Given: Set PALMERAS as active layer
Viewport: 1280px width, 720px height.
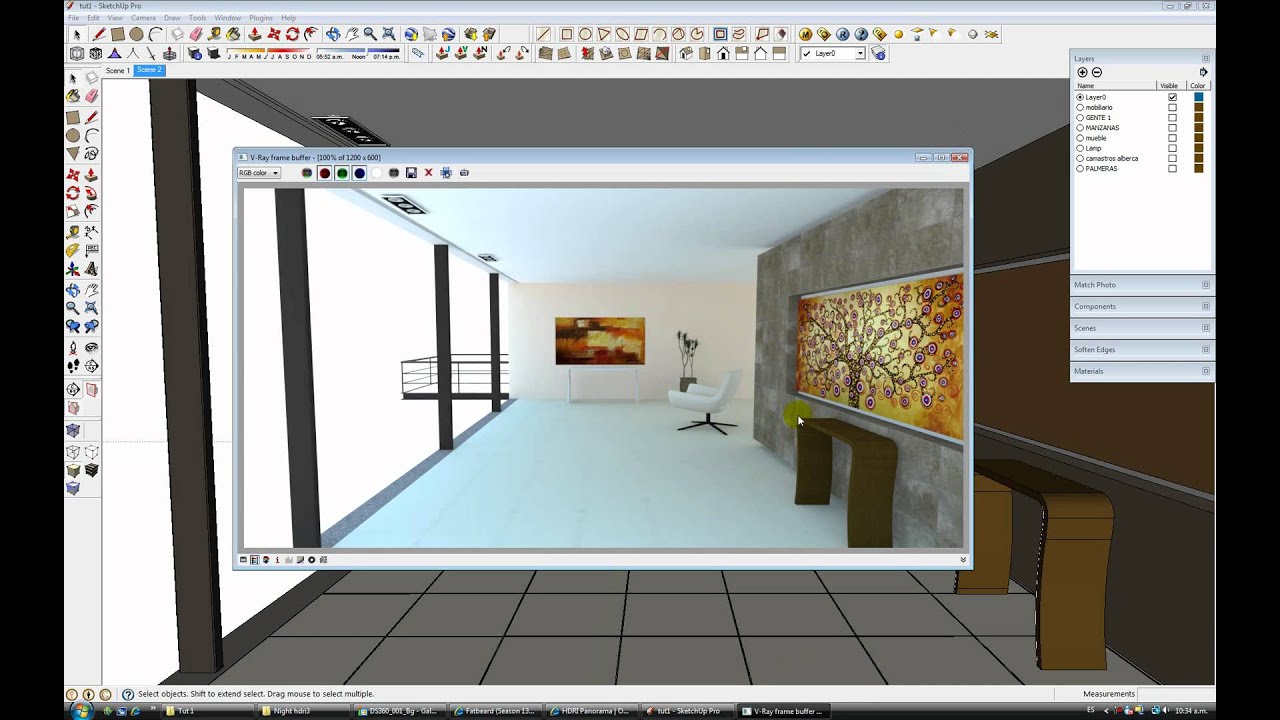Looking at the screenshot, I should 1080,169.
